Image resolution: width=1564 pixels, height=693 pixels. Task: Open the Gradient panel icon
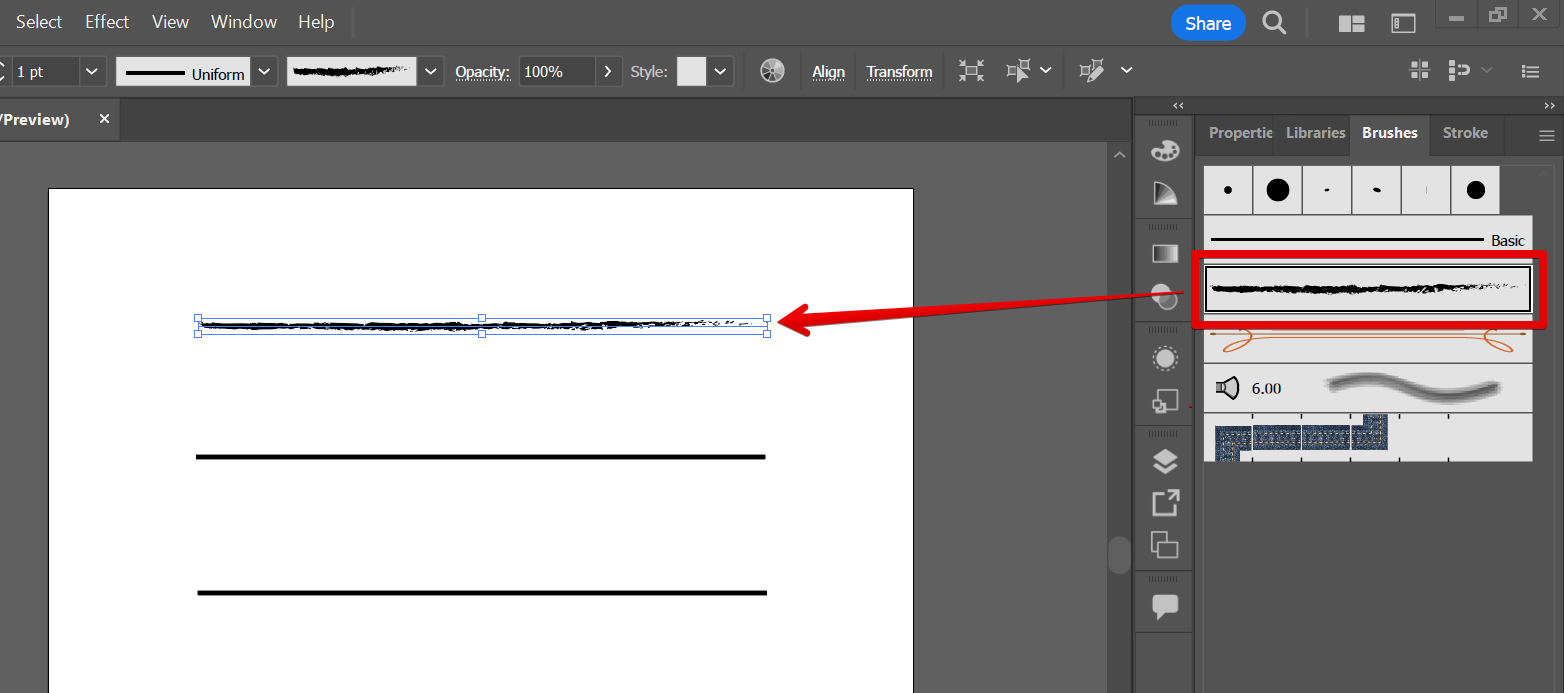click(1165, 254)
